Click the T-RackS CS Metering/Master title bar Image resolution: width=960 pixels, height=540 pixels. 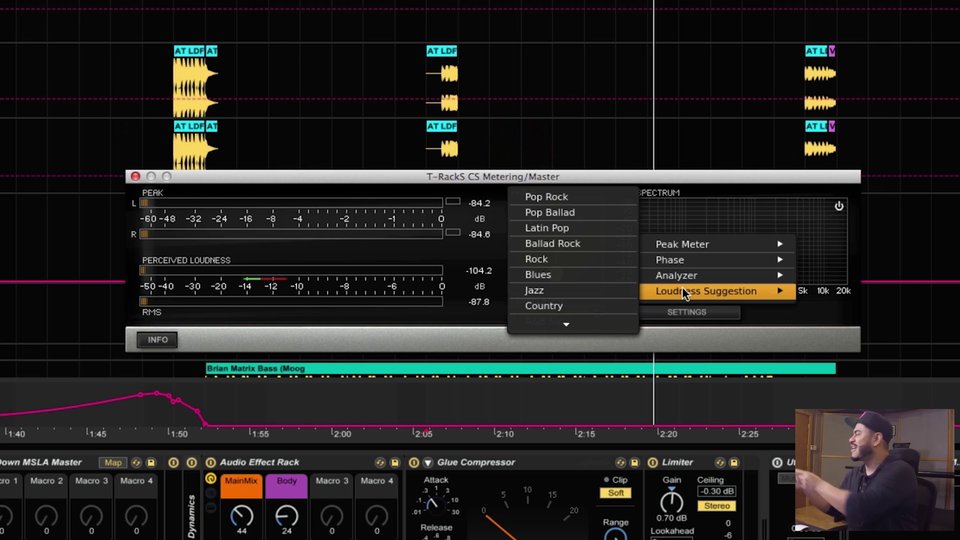pyautogui.click(x=493, y=176)
